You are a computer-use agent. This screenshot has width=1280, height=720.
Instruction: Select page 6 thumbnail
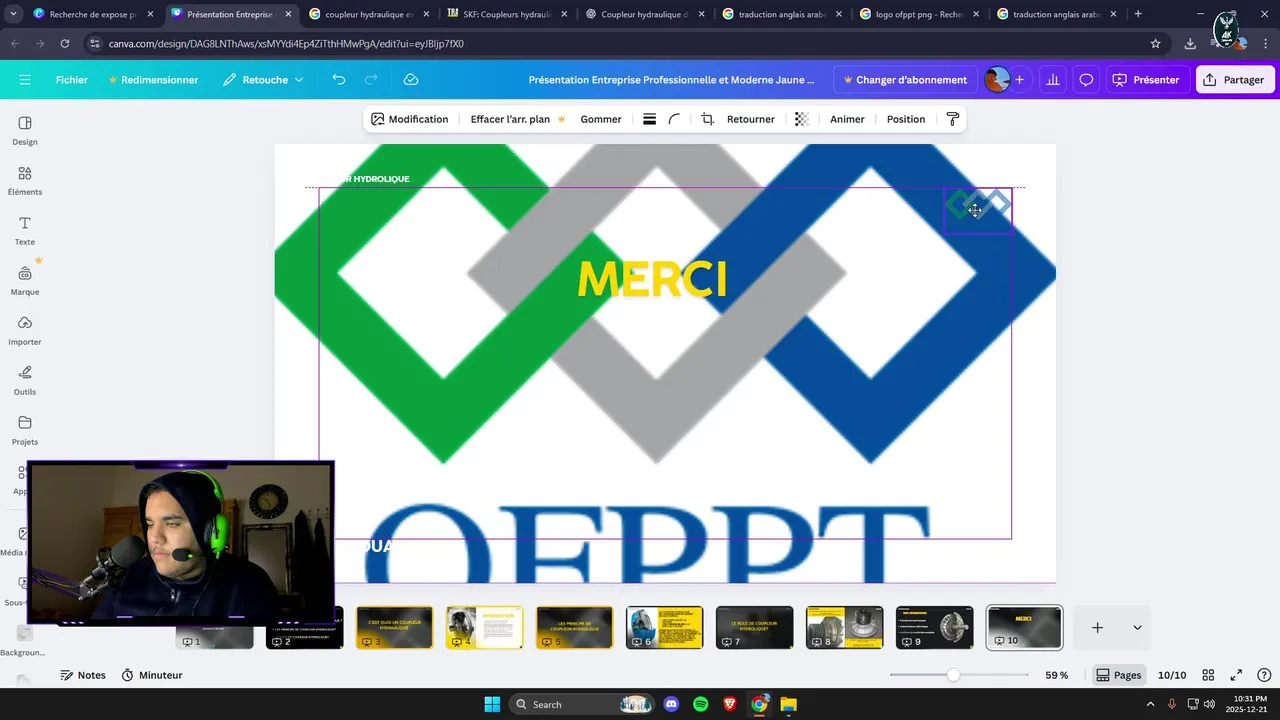pyautogui.click(x=664, y=627)
